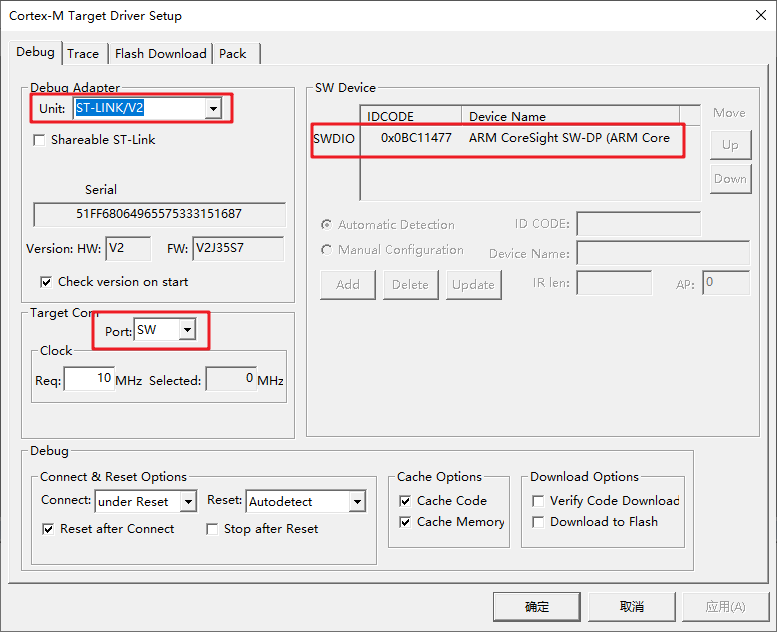Open the Flash Download tab
Screen dimensions: 777x632
[160, 54]
